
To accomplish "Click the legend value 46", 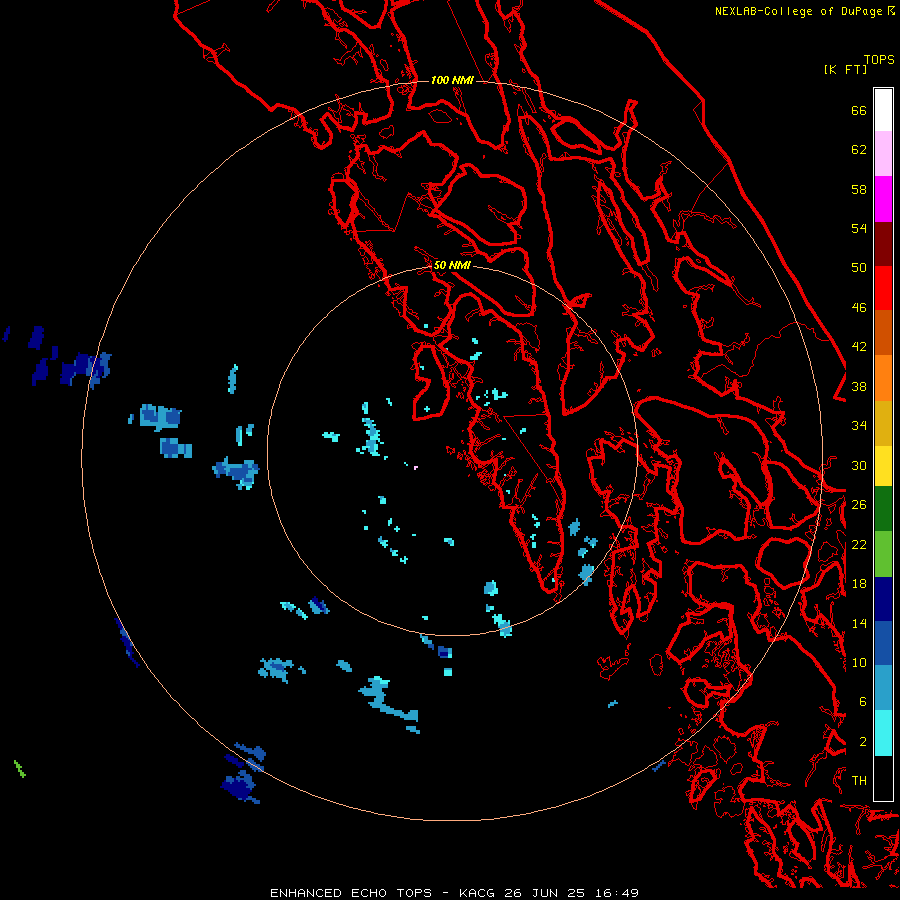I will (x=859, y=308).
